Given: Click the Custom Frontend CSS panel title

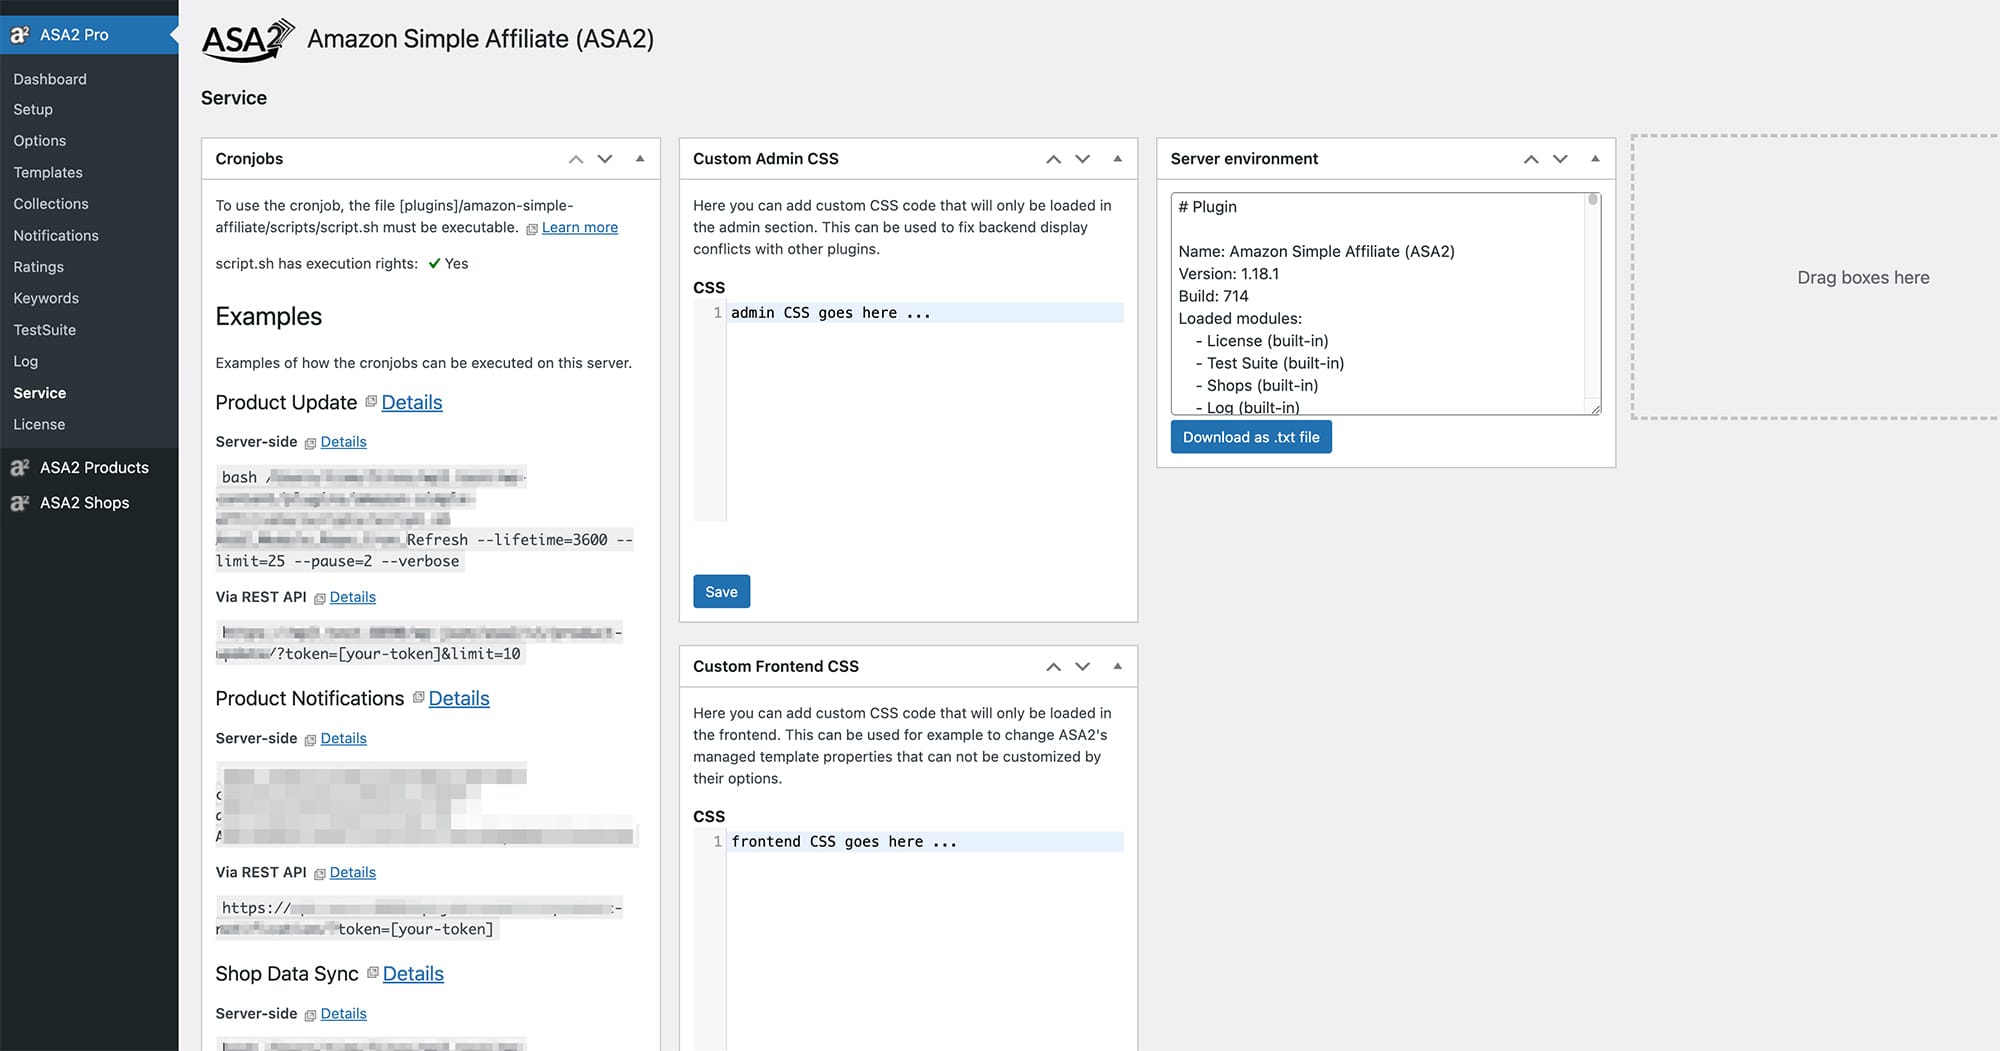Looking at the screenshot, I should click(776, 667).
